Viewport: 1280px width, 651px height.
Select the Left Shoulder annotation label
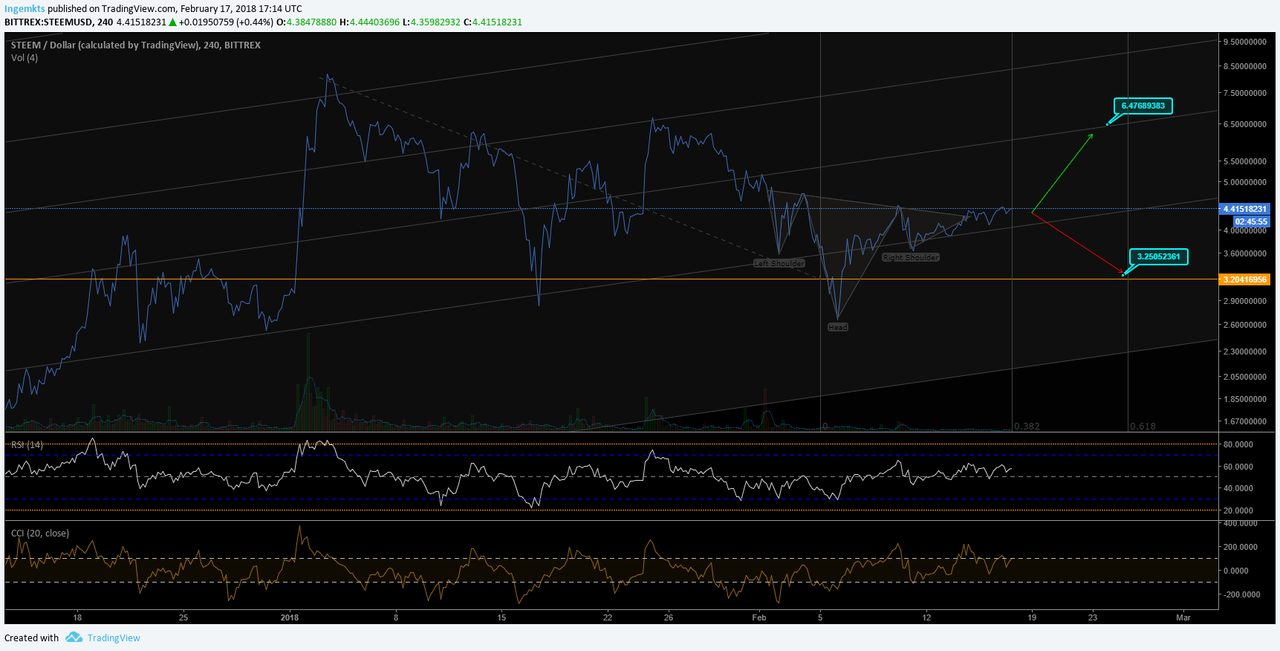[x=779, y=263]
